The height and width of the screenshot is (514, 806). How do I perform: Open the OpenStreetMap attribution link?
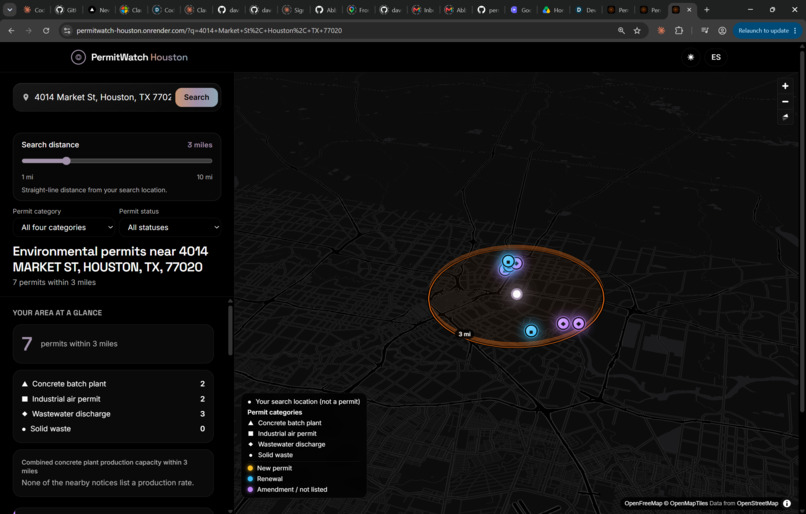pos(757,503)
